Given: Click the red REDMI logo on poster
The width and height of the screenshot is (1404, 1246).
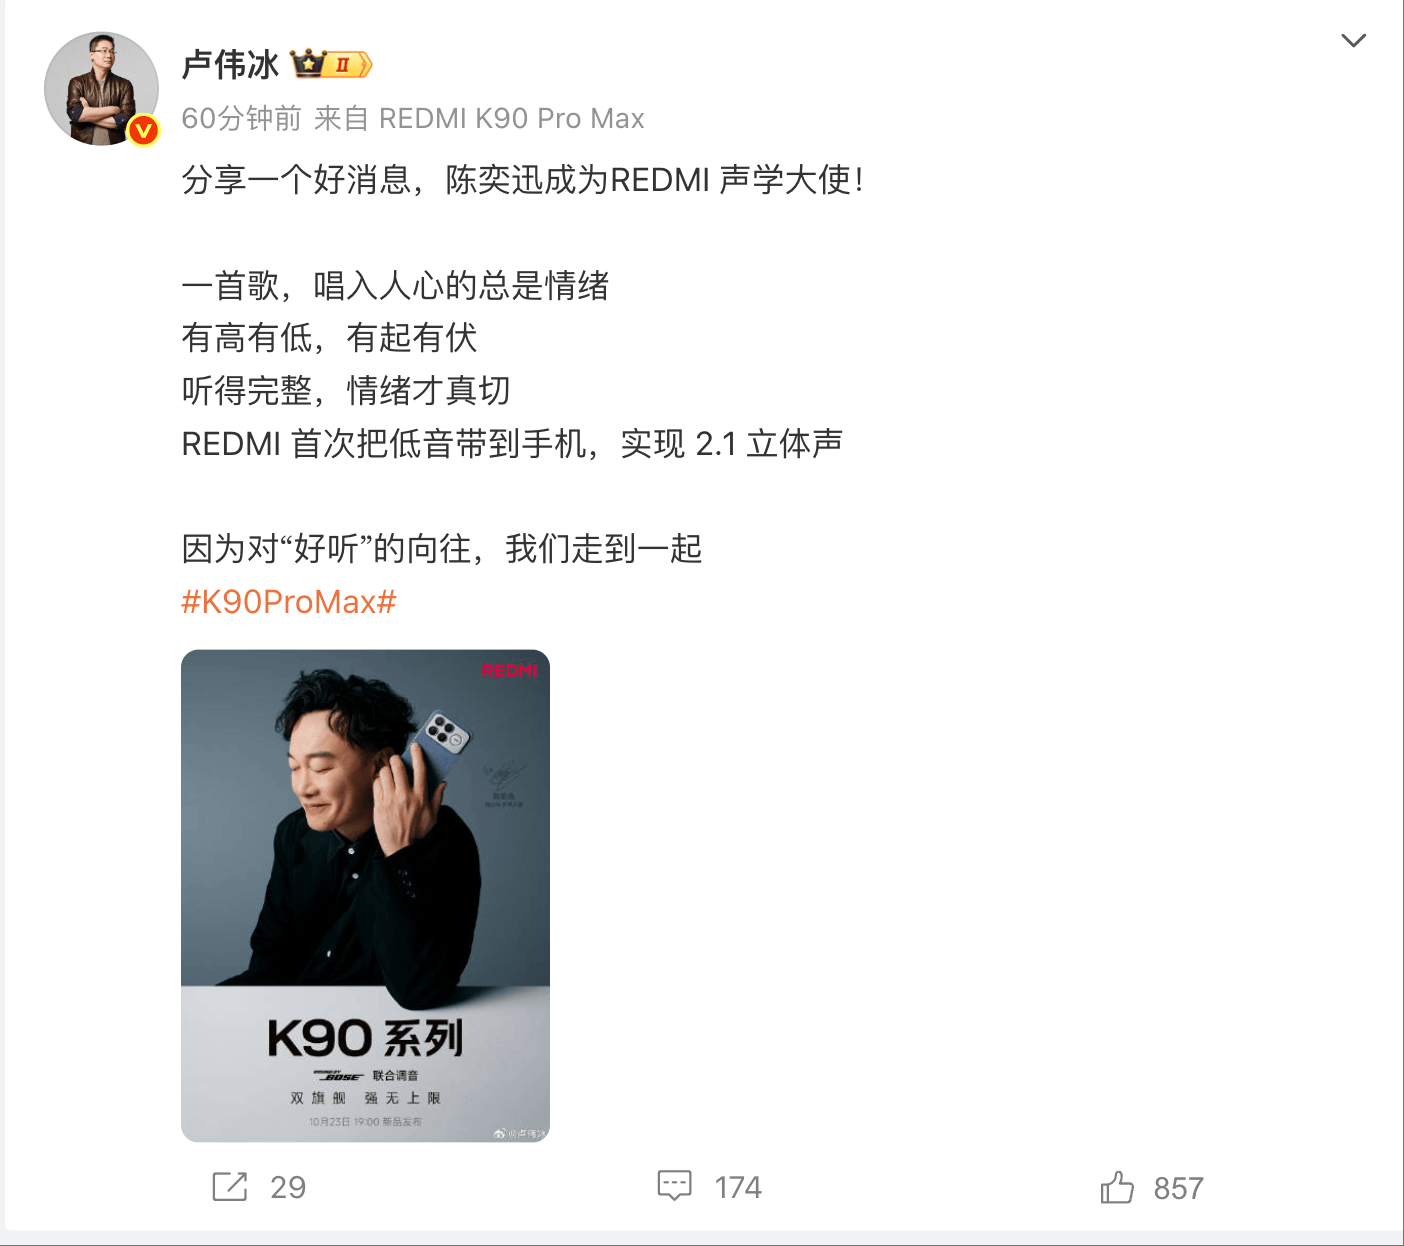Looking at the screenshot, I should (509, 671).
